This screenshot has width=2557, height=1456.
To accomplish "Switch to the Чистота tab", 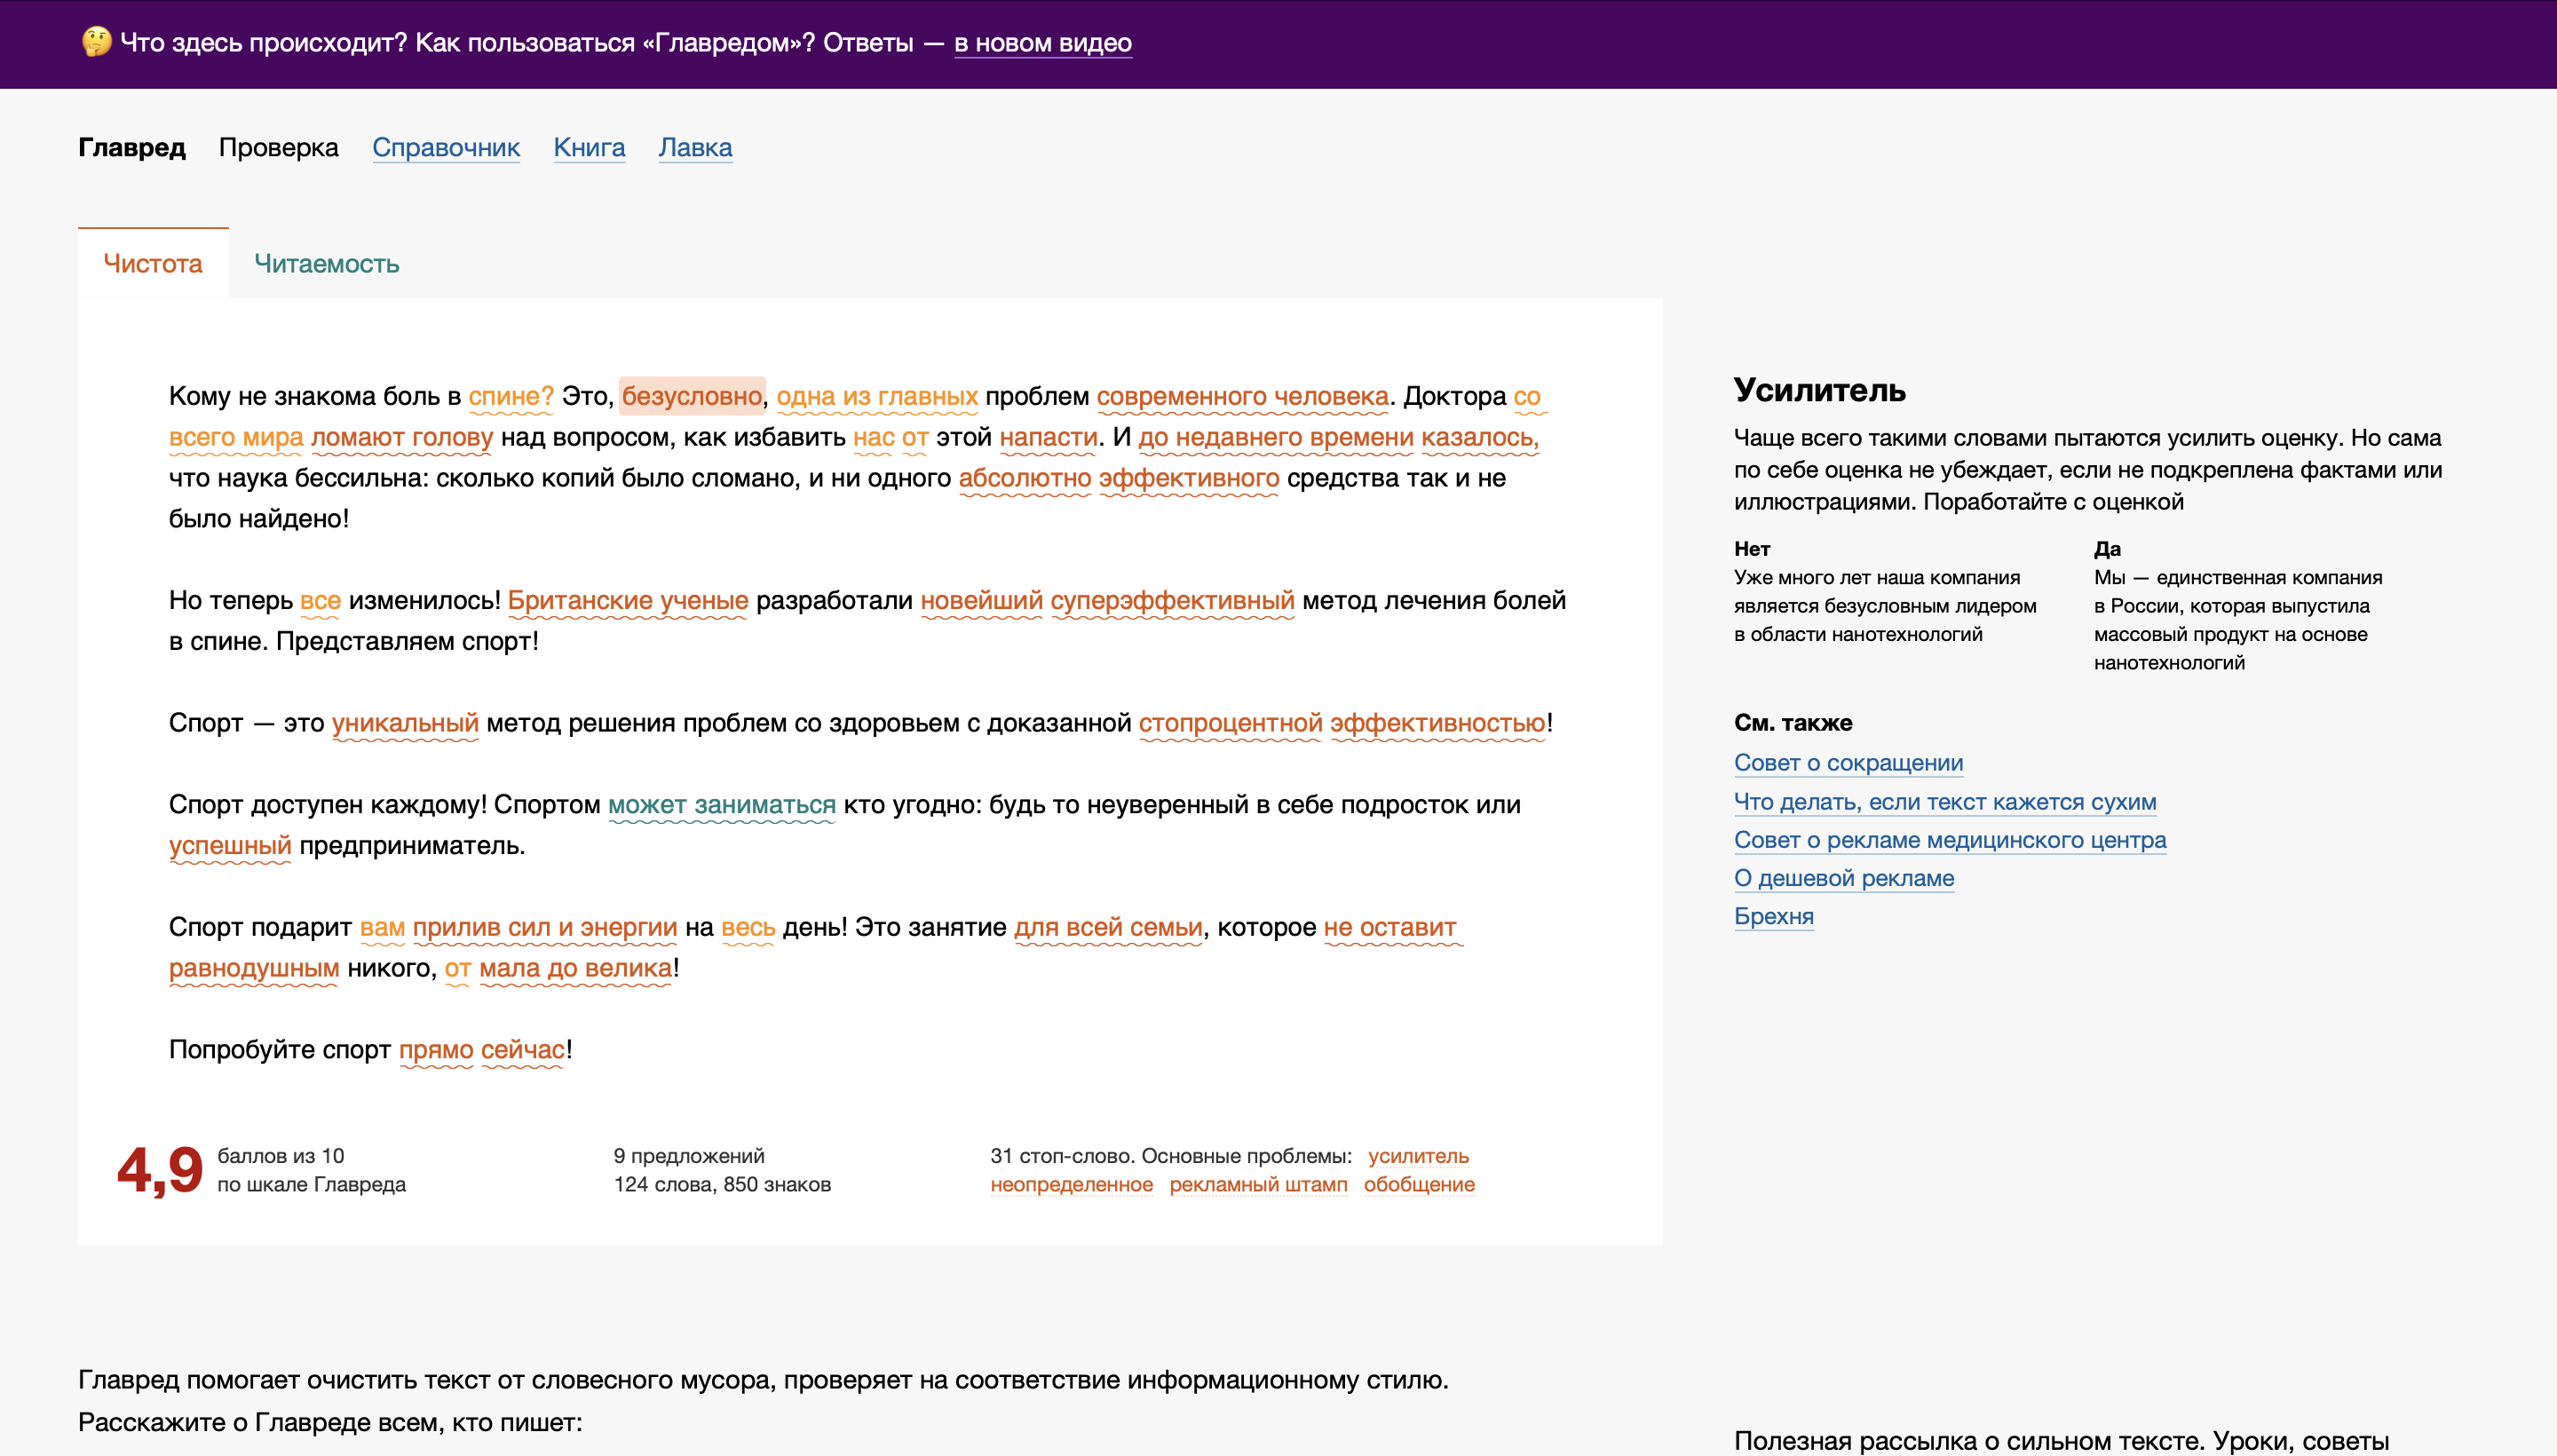I will pos(153,264).
